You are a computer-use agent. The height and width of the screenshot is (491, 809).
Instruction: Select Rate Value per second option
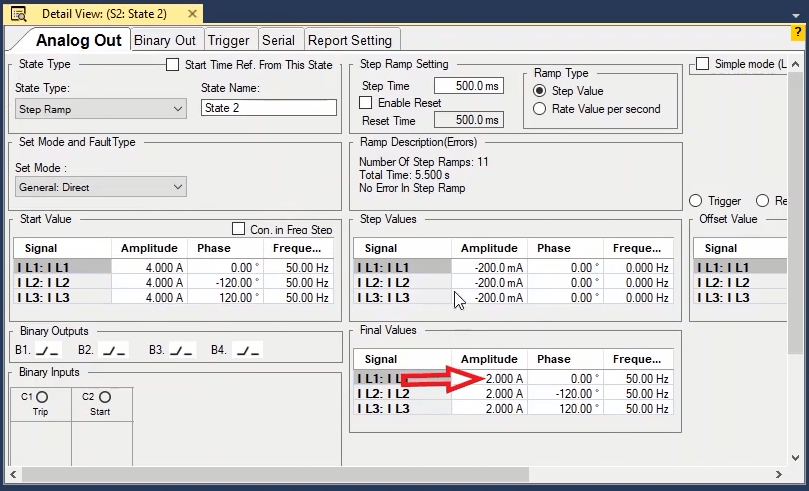click(539, 109)
